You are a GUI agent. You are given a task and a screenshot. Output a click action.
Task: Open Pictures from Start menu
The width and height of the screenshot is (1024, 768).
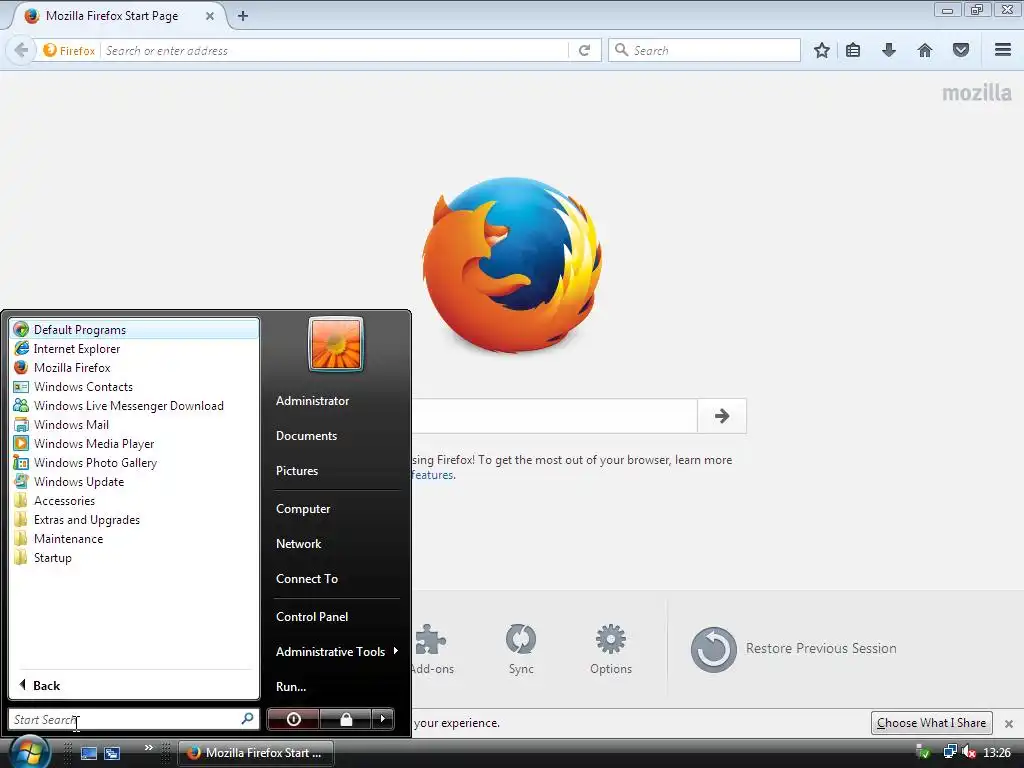(x=296, y=471)
